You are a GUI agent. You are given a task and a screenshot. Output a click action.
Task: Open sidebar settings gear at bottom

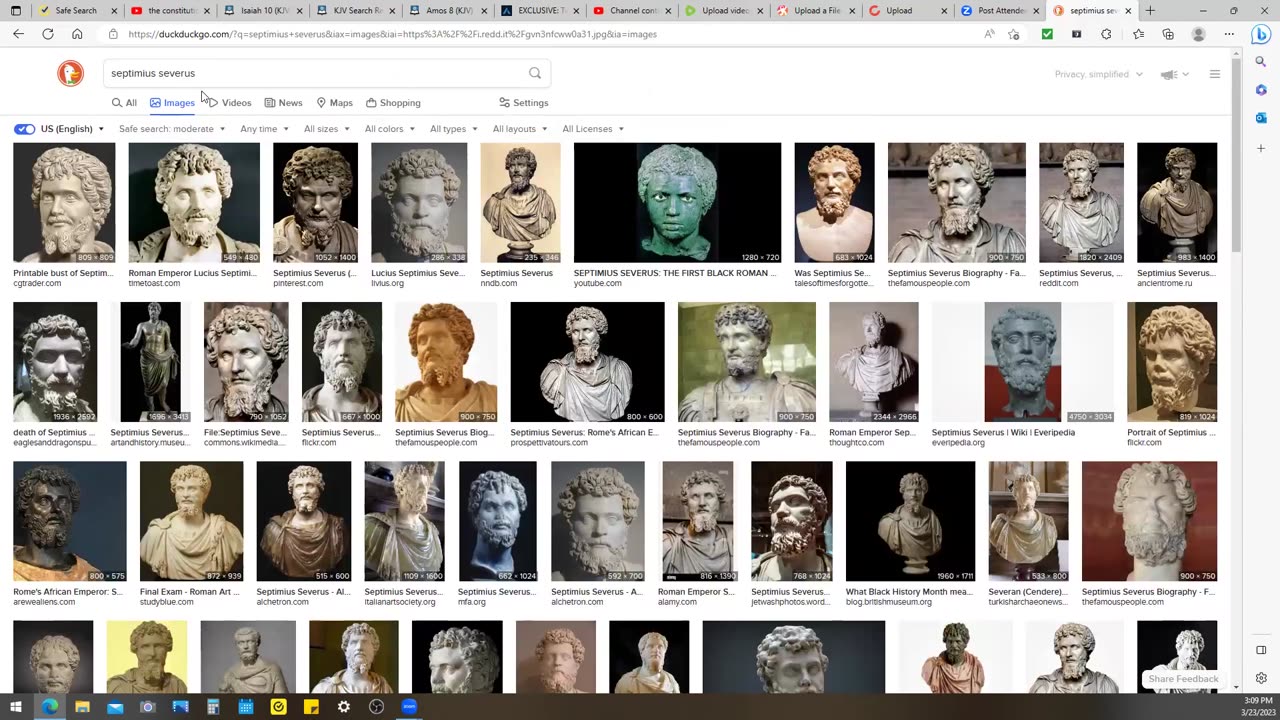coord(1261,678)
